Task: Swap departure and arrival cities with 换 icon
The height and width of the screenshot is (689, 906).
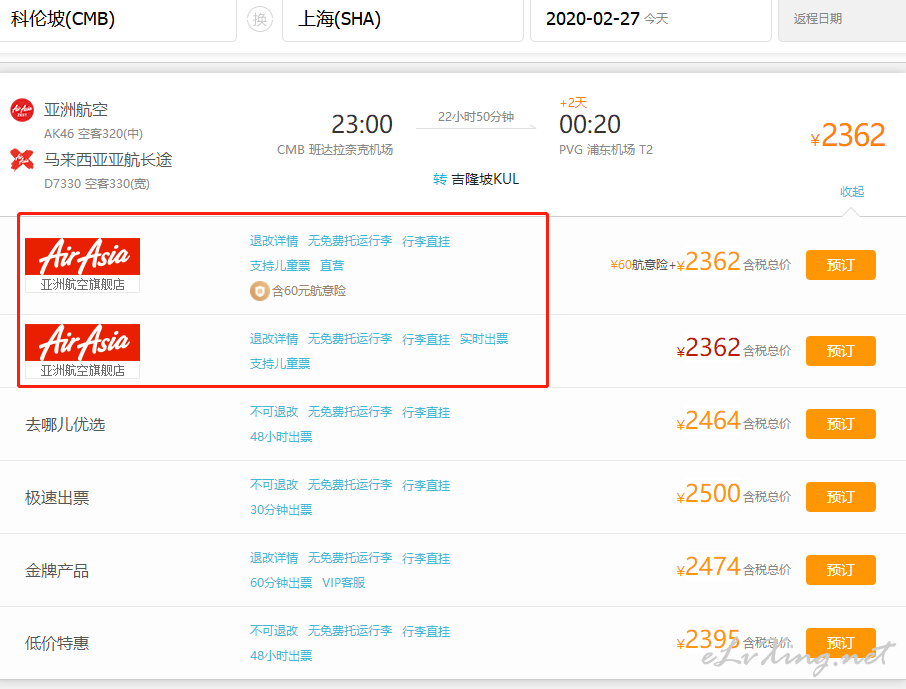Action: coord(259,19)
